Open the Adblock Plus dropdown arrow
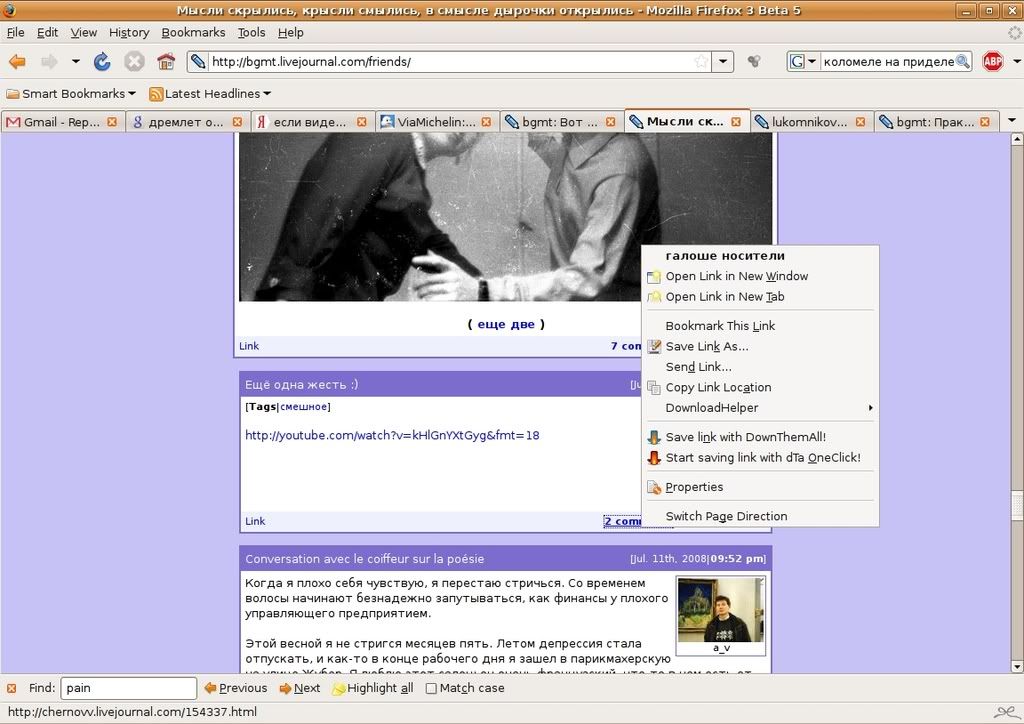 tap(1017, 62)
